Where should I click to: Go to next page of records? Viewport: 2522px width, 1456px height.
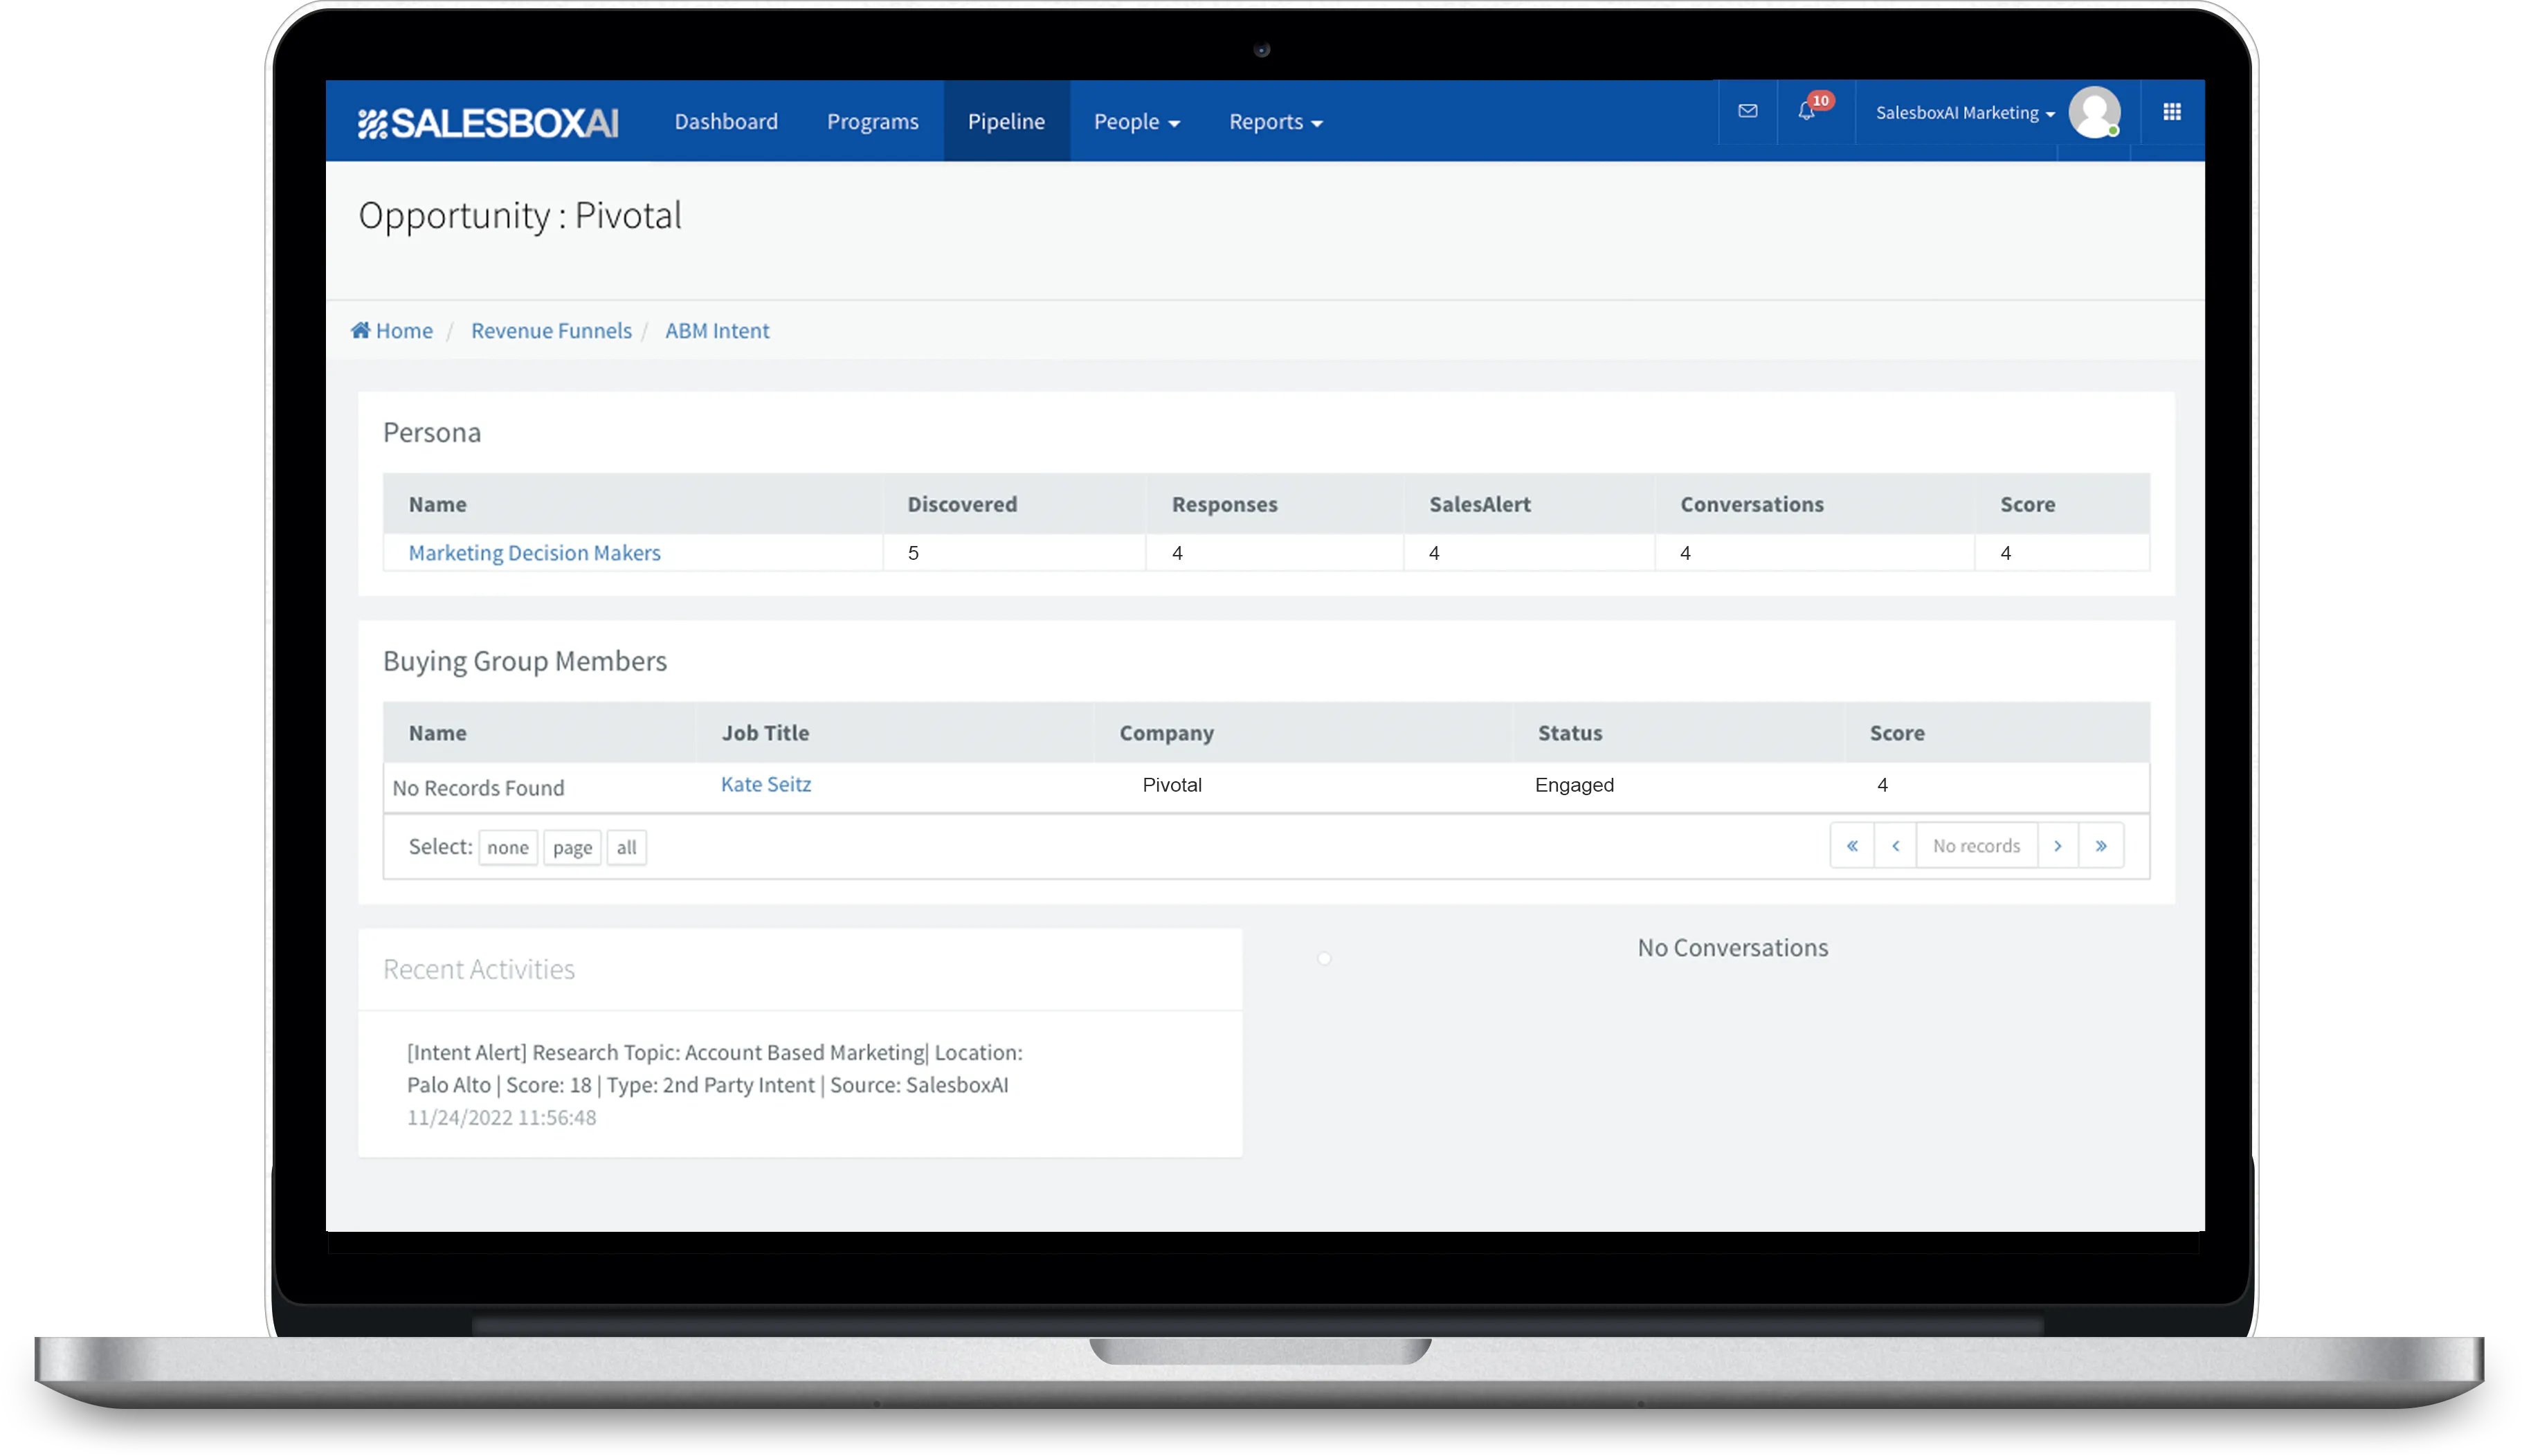[x=2057, y=846]
